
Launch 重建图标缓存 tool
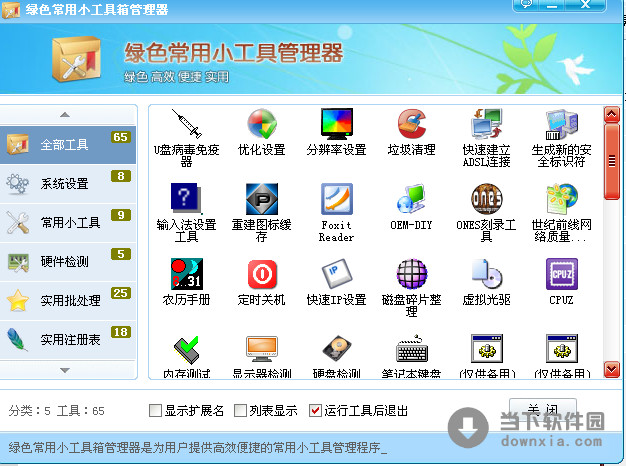coord(261,212)
